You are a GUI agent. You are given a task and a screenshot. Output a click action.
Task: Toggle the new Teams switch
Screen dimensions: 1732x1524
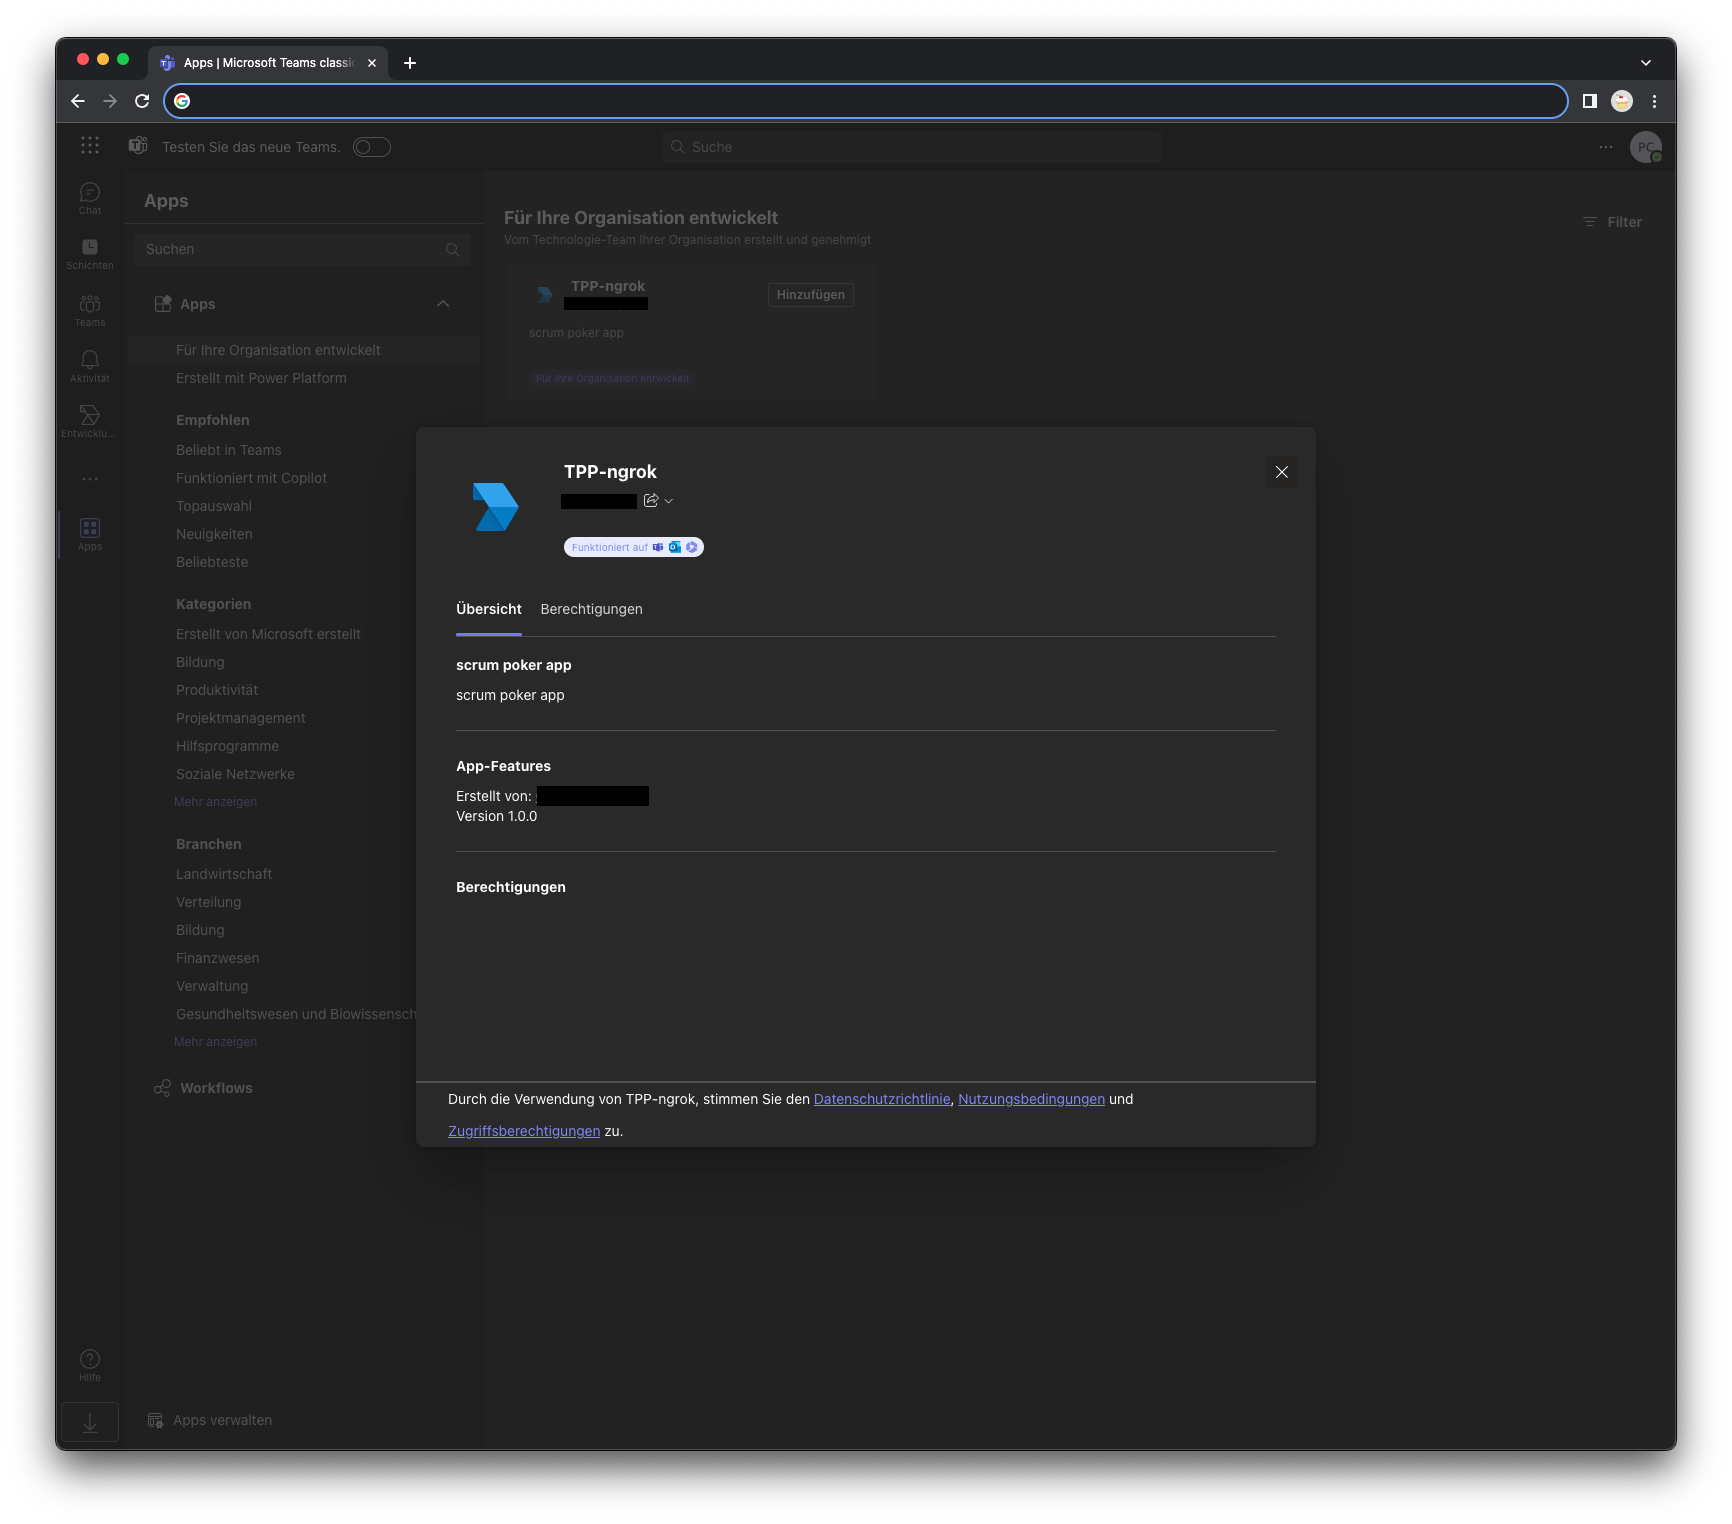(372, 147)
